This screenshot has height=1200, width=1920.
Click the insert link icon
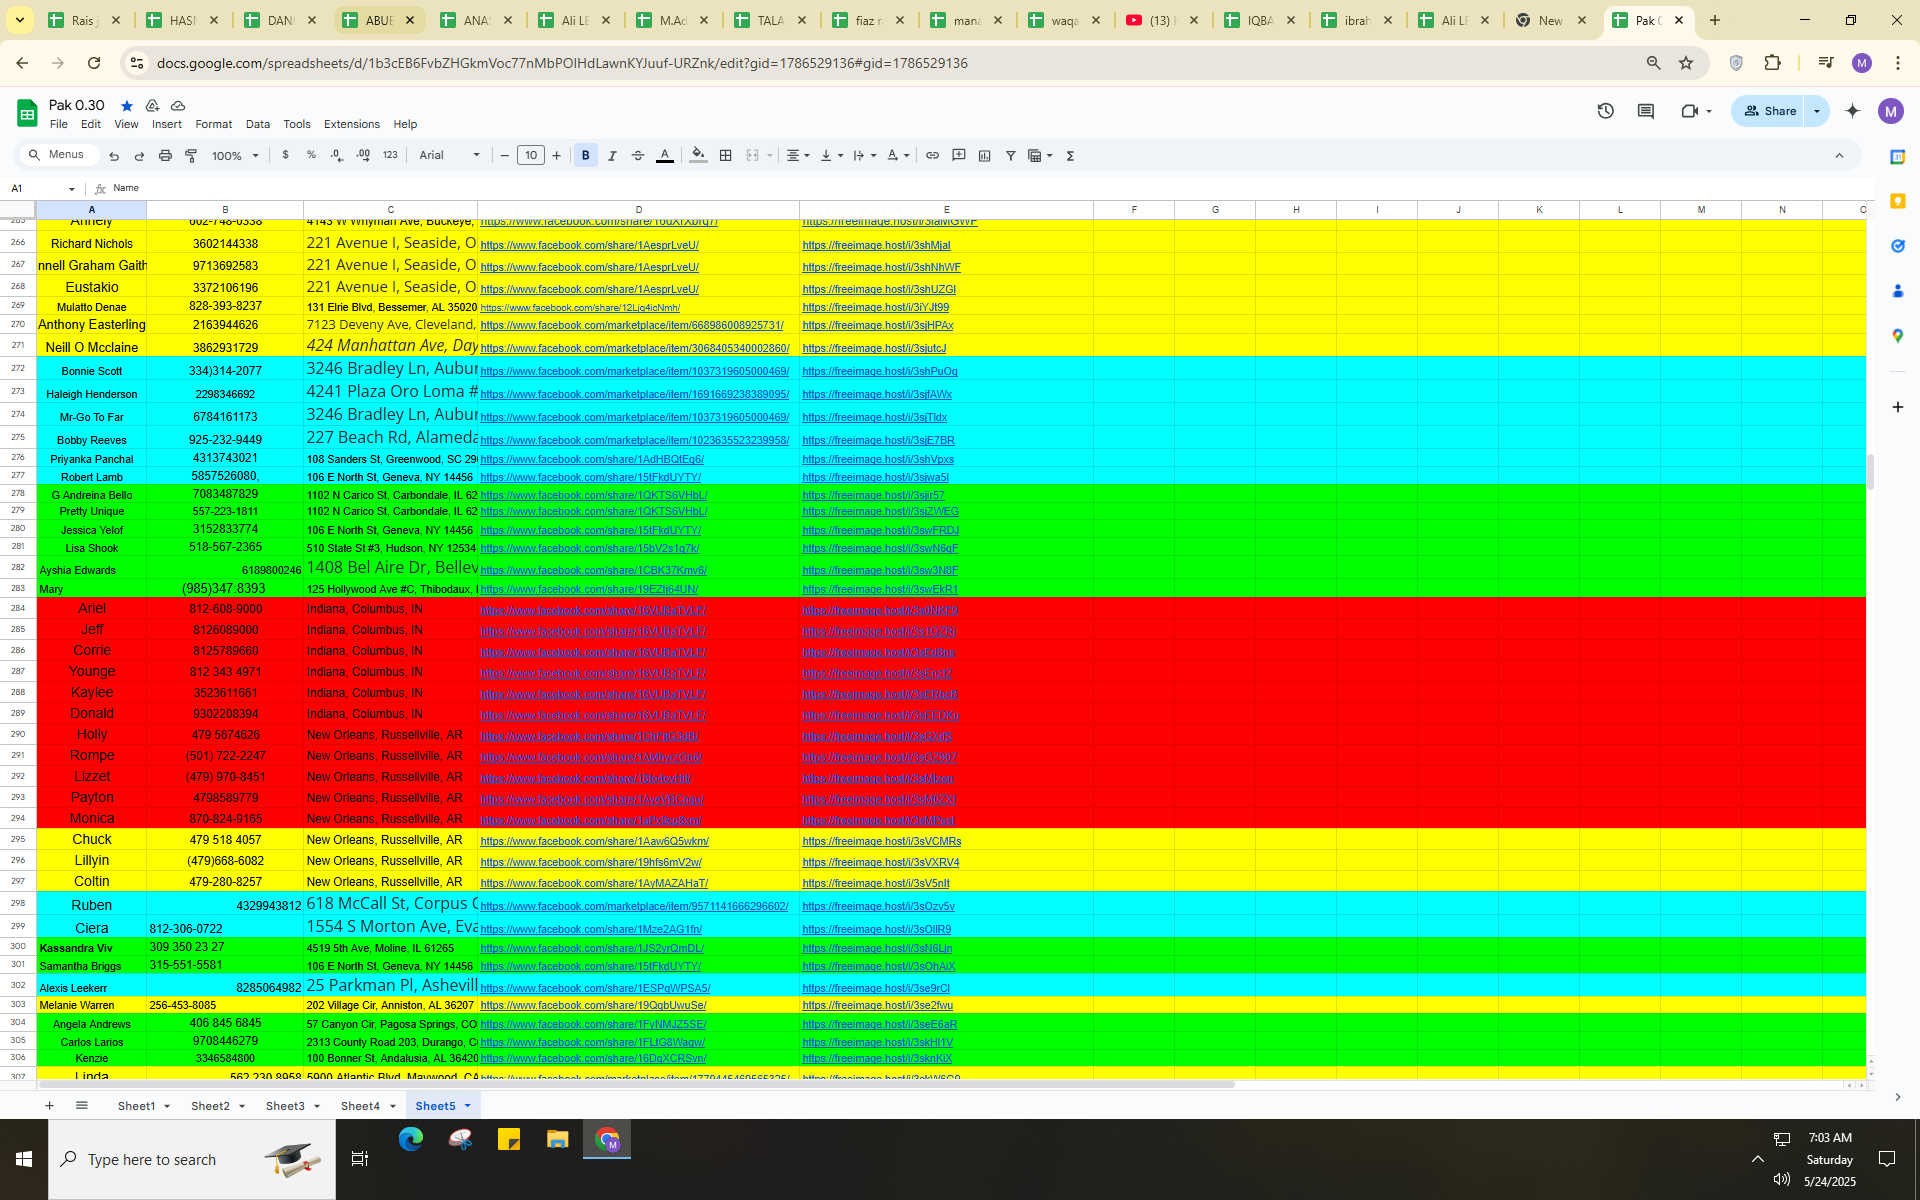[x=932, y=156]
